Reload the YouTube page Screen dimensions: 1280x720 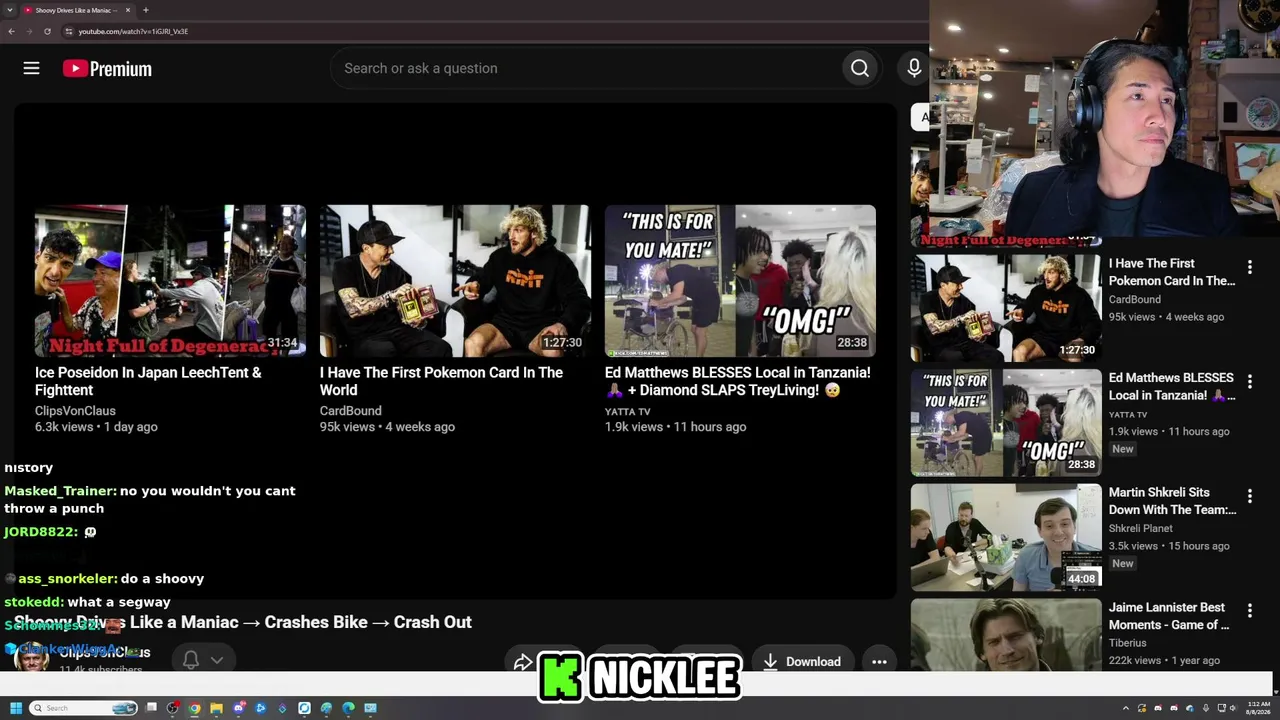pos(47,31)
